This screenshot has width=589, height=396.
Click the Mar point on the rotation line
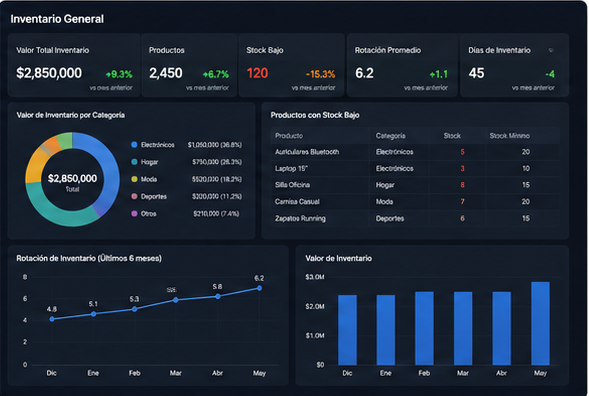tap(175, 300)
